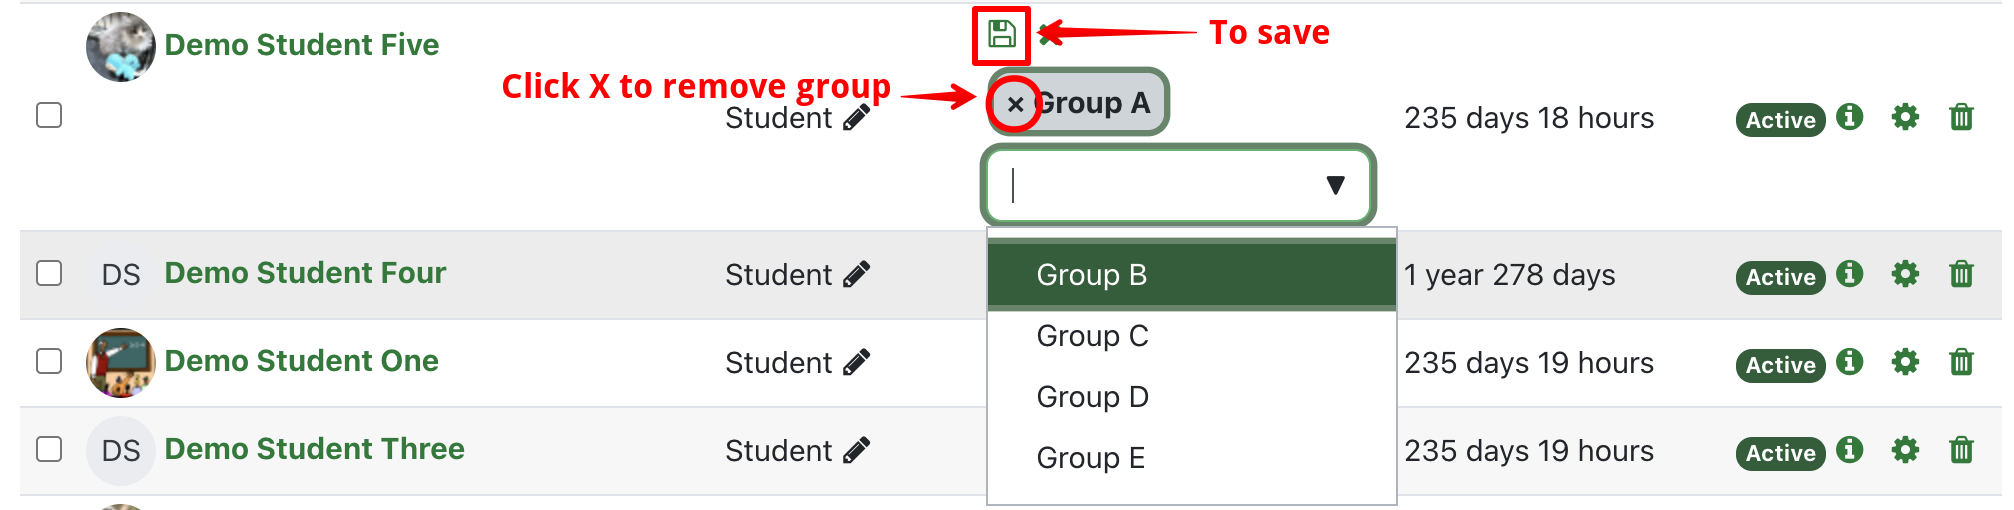Open info icon for Demo Student One
Viewport: 2014px width, 510px height.
tap(1850, 362)
